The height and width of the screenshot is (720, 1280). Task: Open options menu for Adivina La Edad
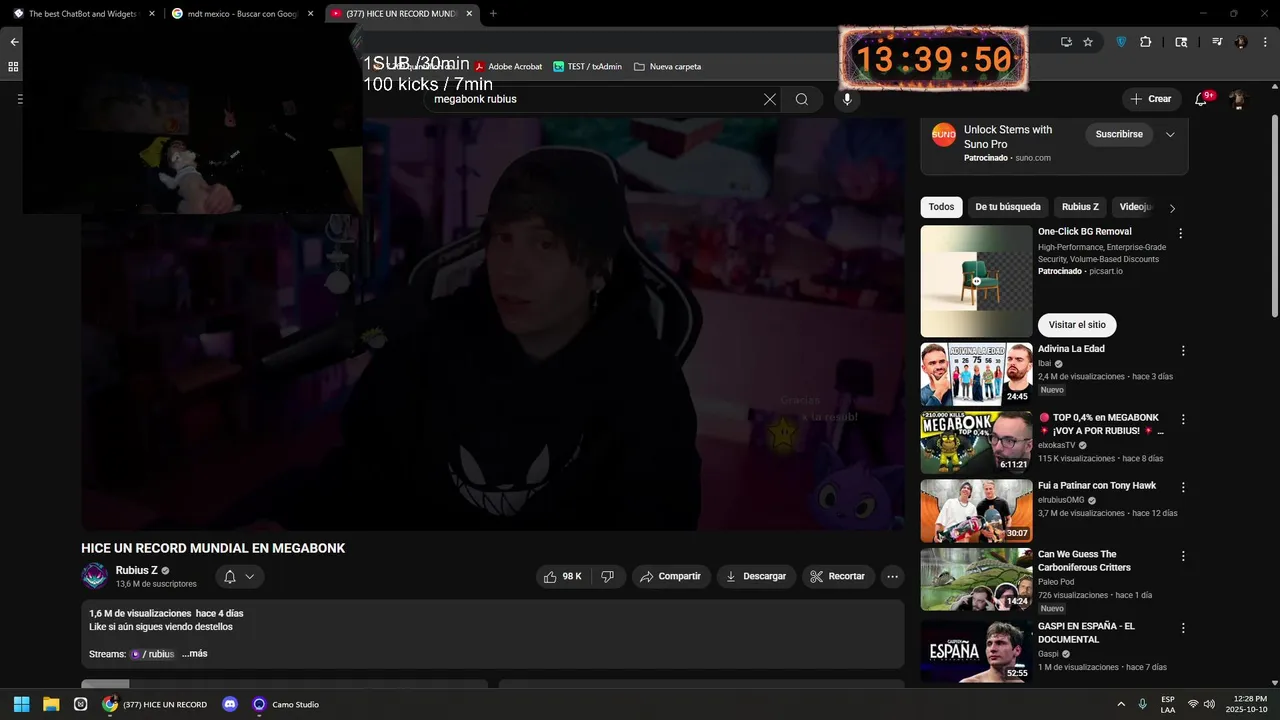(1183, 351)
